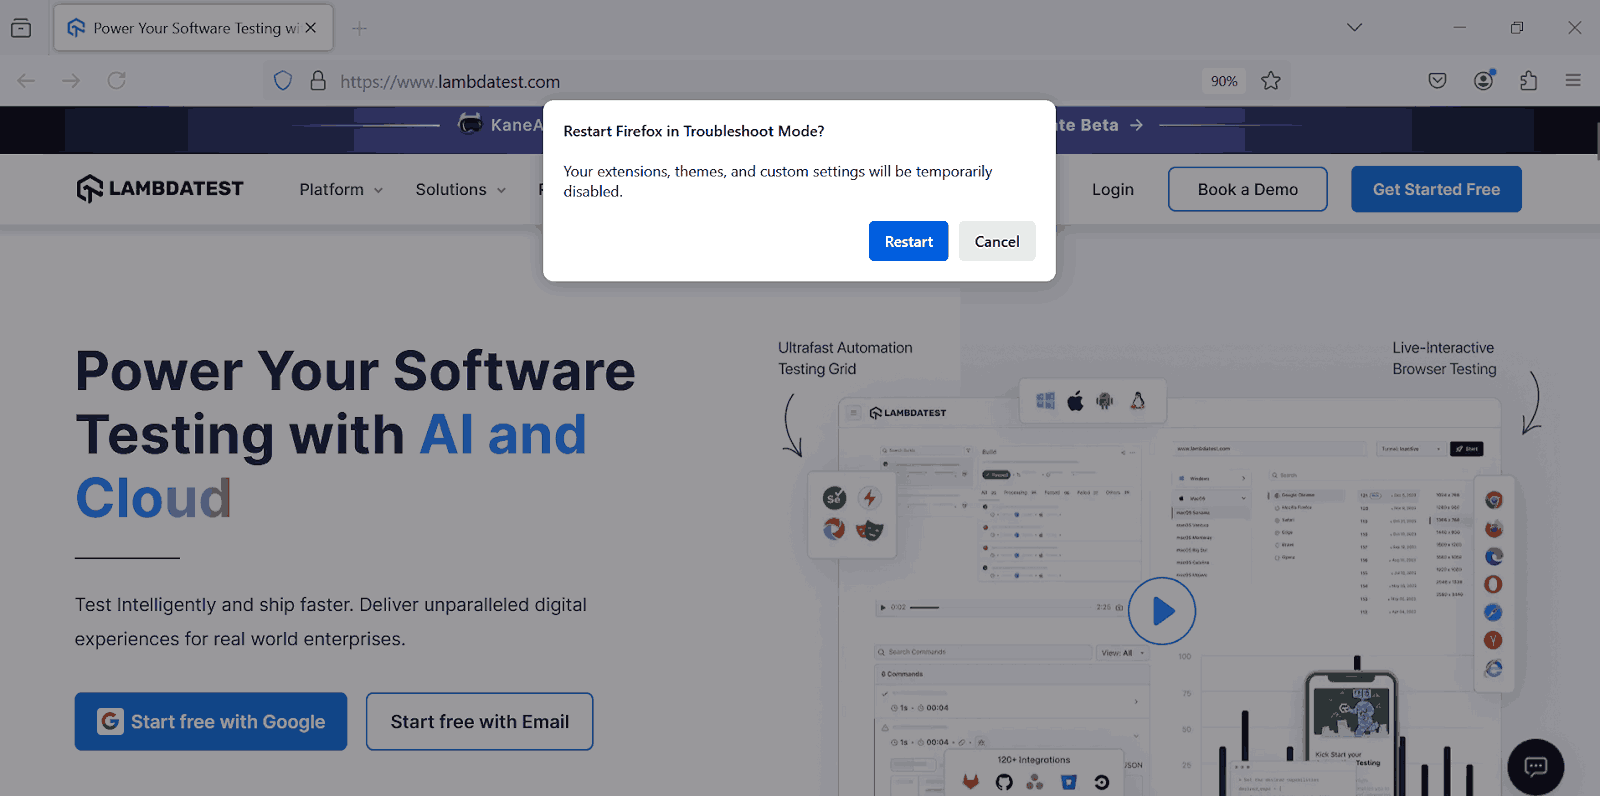The height and width of the screenshot is (796, 1600).
Task: Bookmark this page with star icon
Action: coord(1271,81)
